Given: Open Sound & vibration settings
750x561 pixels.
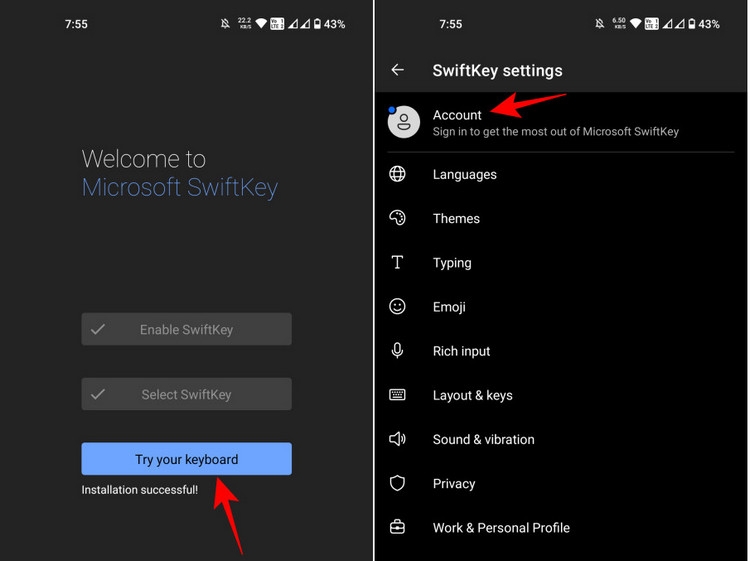Looking at the screenshot, I should pyautogui.click(x=561, y=439).
